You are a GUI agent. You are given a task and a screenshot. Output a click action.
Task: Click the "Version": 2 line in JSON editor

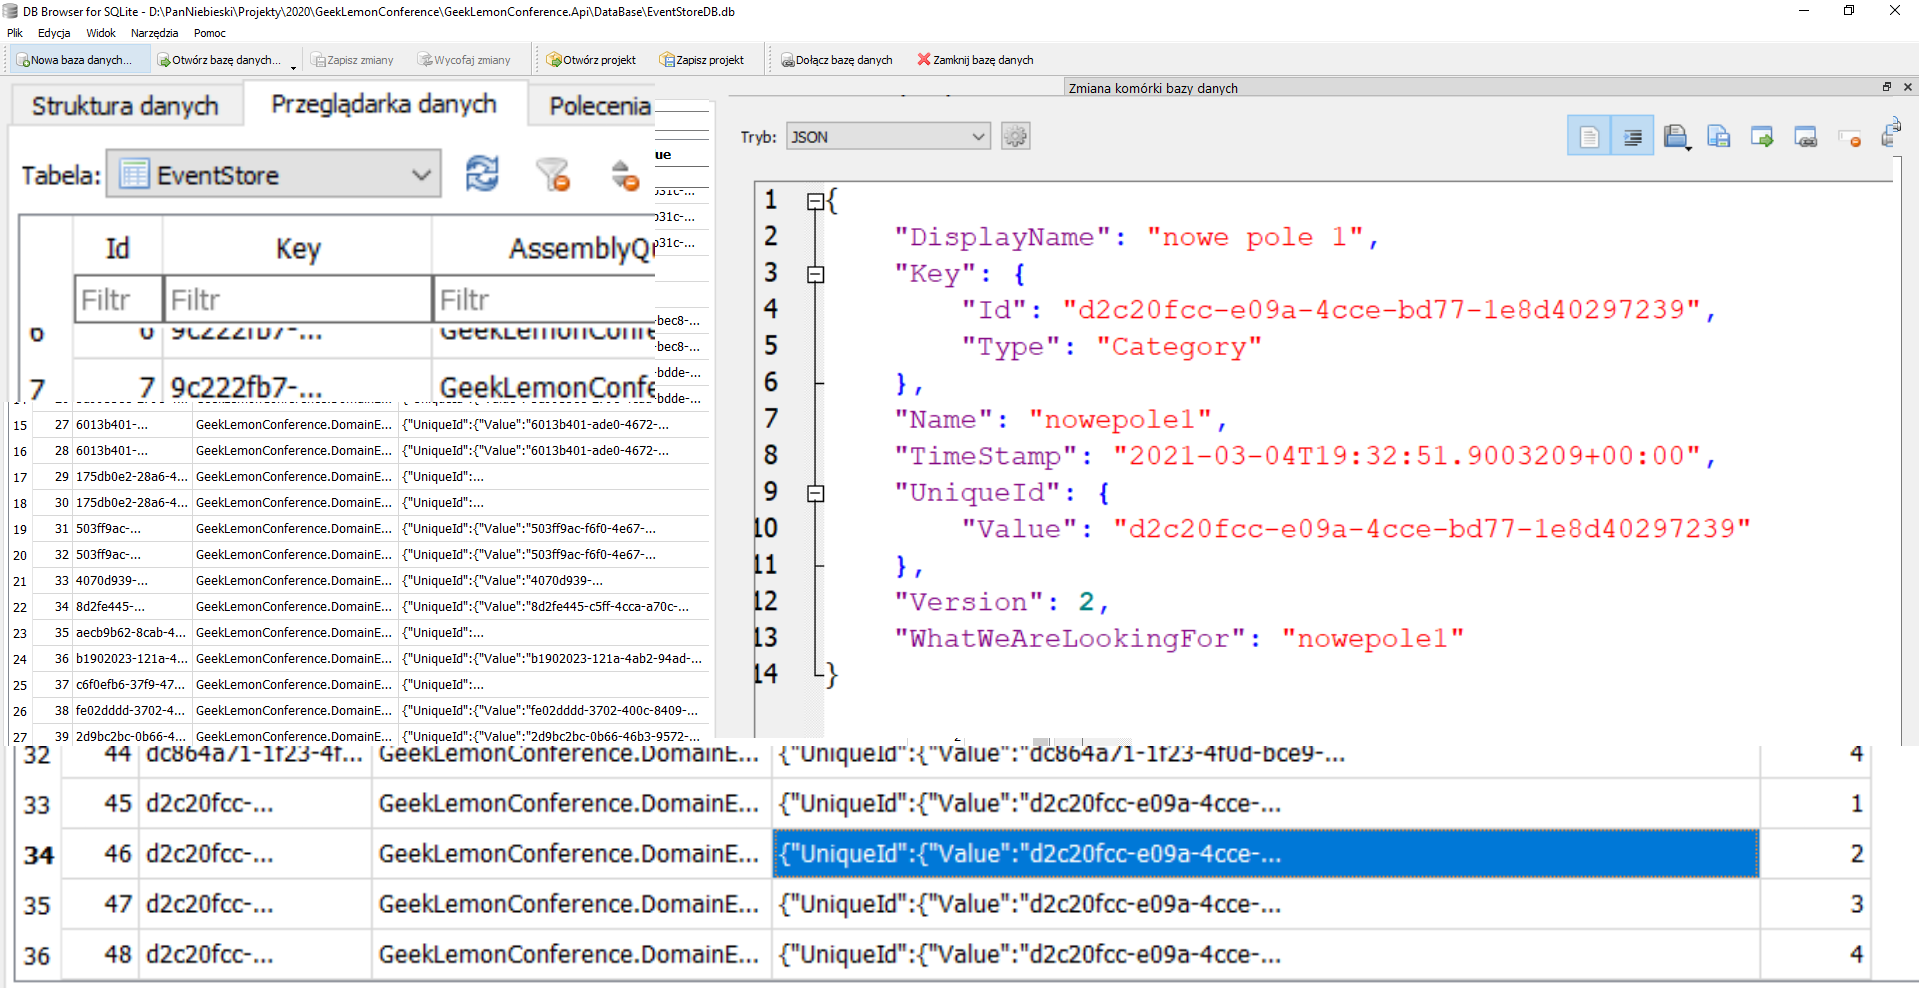coord(1002,602)
